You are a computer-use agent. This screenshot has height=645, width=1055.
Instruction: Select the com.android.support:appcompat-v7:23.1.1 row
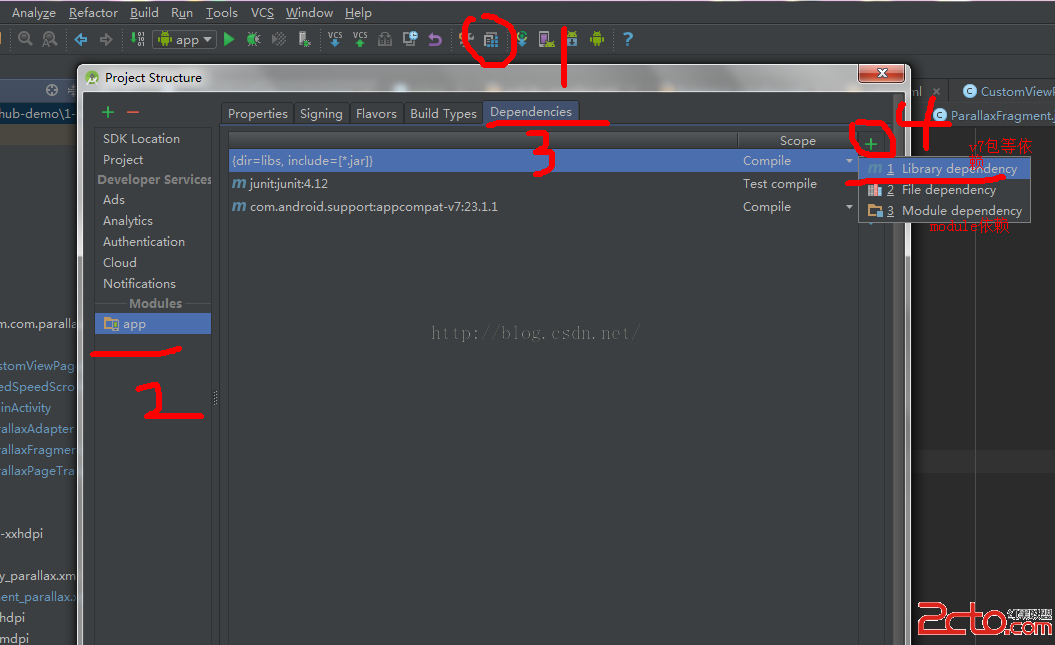pos(543,206)
